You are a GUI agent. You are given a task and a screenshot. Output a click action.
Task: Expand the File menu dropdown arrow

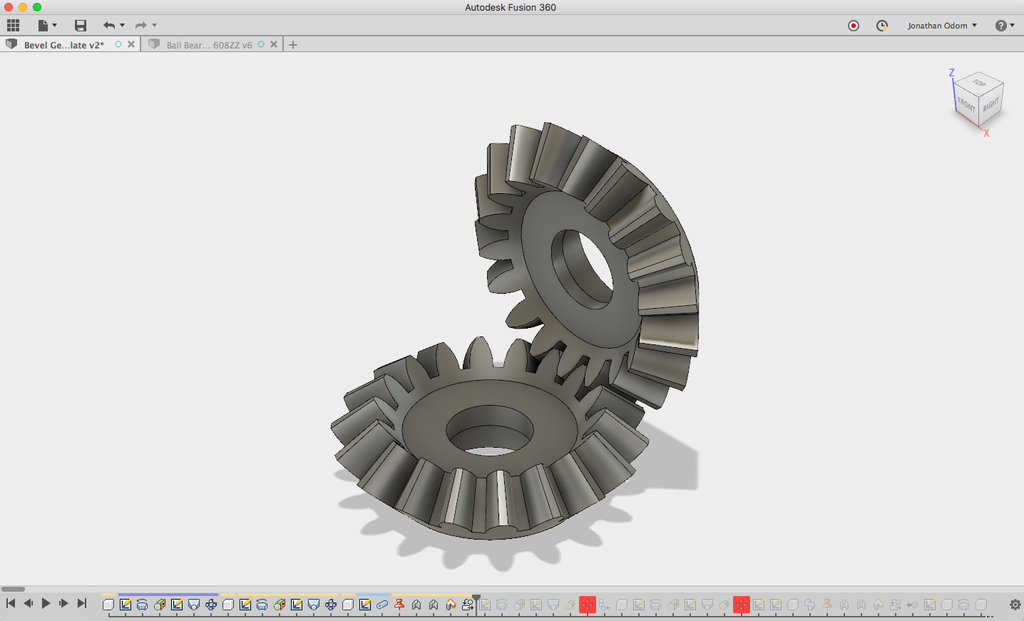tap(54, 25)
